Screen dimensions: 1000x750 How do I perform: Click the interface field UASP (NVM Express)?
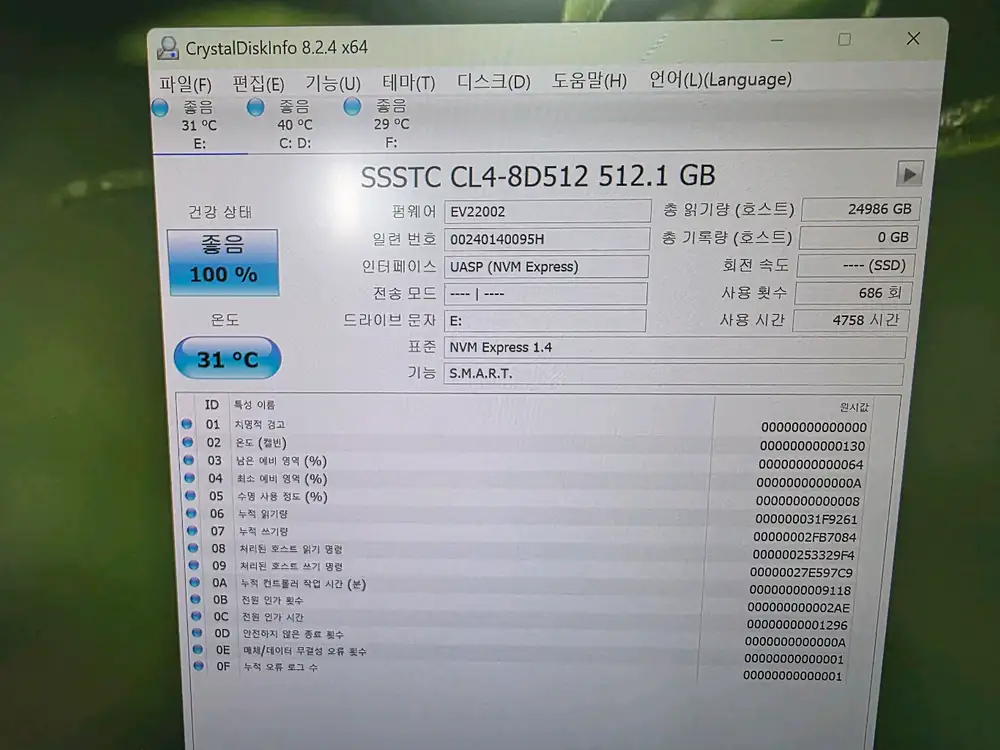546,267
